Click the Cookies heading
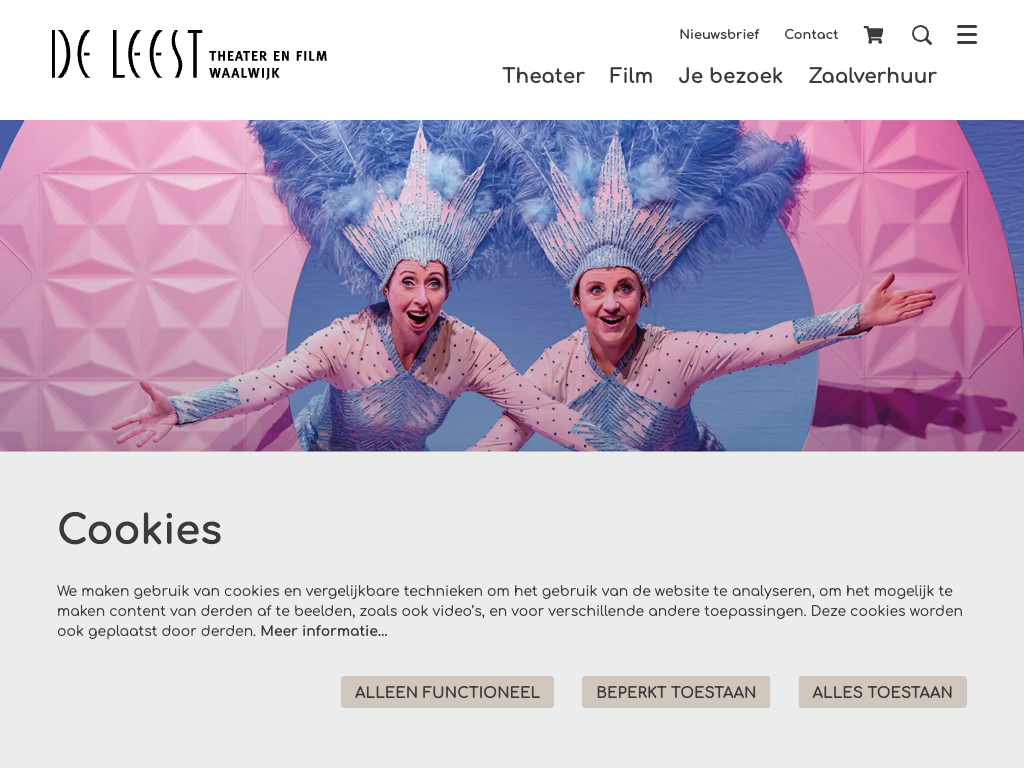 (x=140, y=529)
